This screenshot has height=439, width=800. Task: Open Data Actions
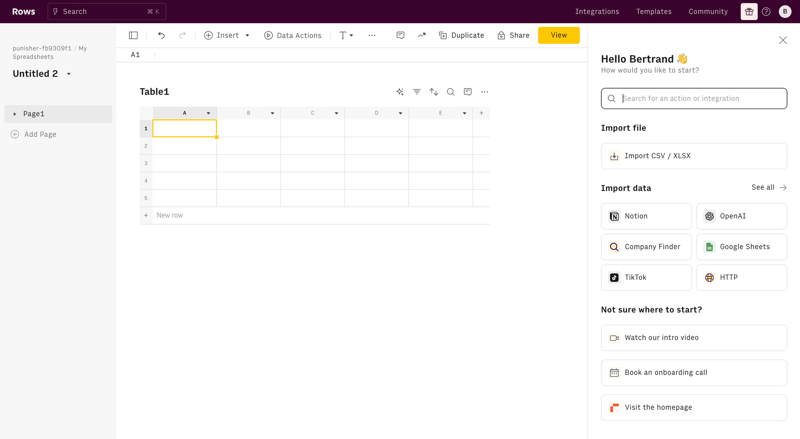click(x=293, y=35)
